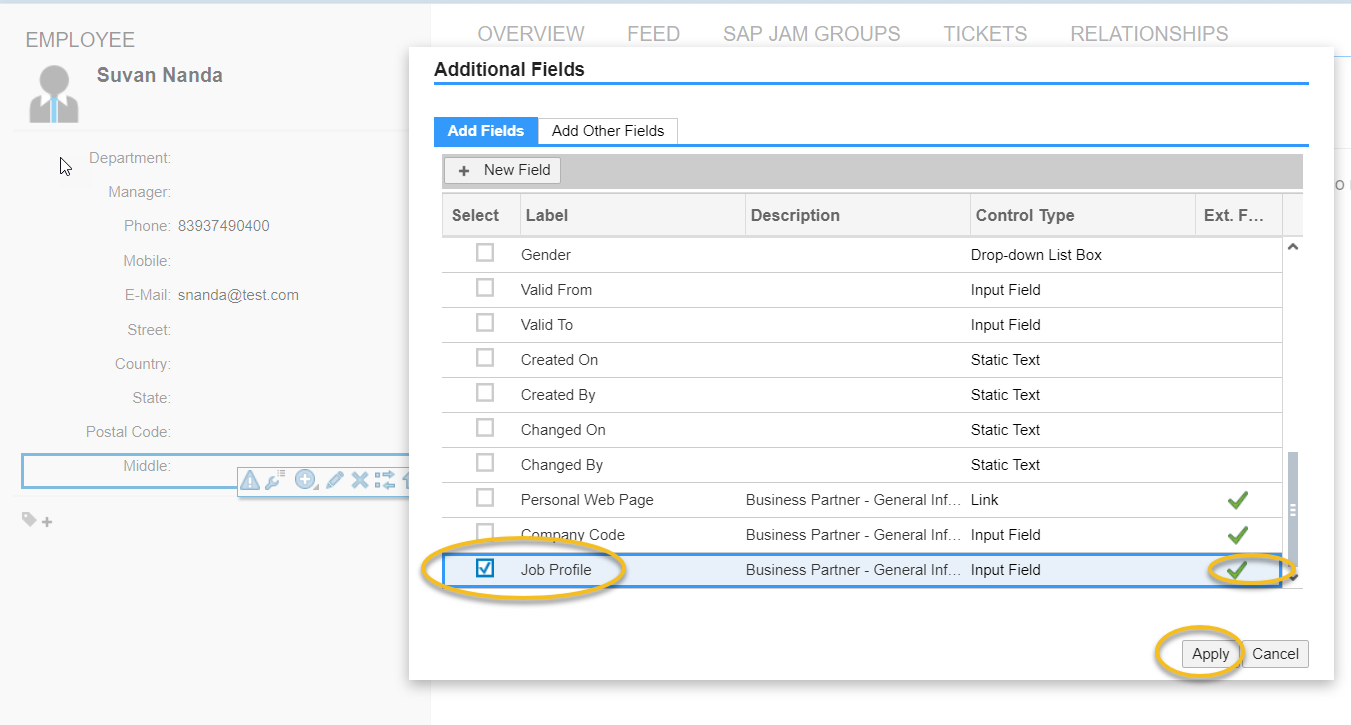1351x725 pixels.
Task: Enable the Gender field checkbox
Action: click(485, 252)
